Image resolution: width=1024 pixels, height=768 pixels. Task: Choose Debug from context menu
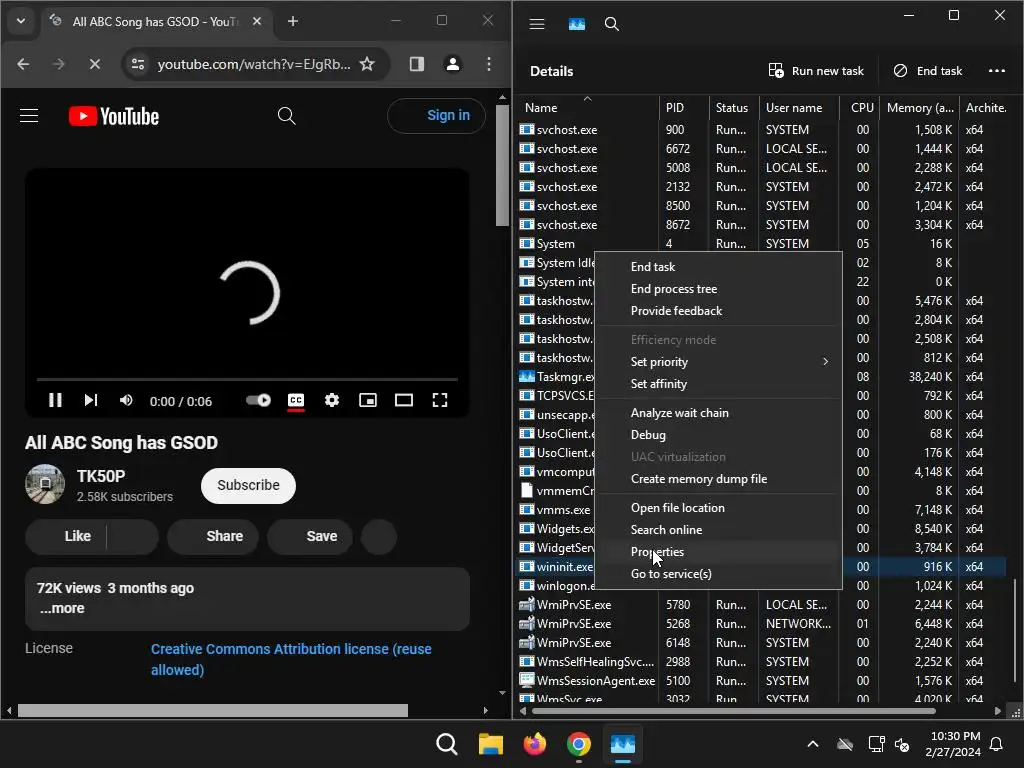[x=648, y=435]
